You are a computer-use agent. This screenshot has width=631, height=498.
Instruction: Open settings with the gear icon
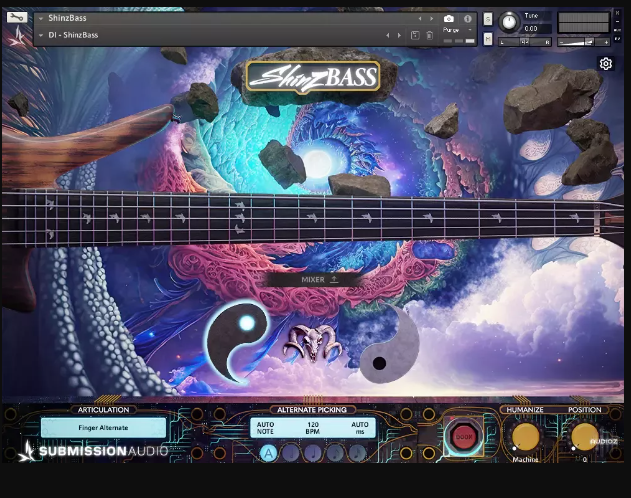pyautogui.click(x=606, y=64)
